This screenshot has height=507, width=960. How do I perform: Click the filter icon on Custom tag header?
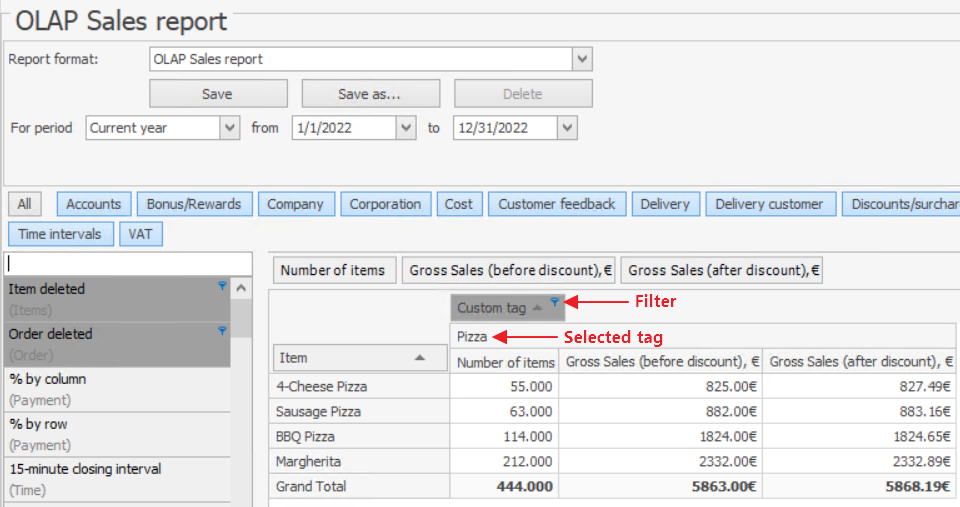tap(554, 302)
